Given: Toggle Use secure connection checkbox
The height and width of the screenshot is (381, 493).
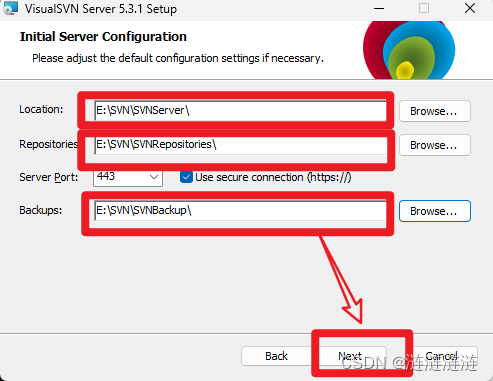Looking at the screenshot, I should click(186, 177).
